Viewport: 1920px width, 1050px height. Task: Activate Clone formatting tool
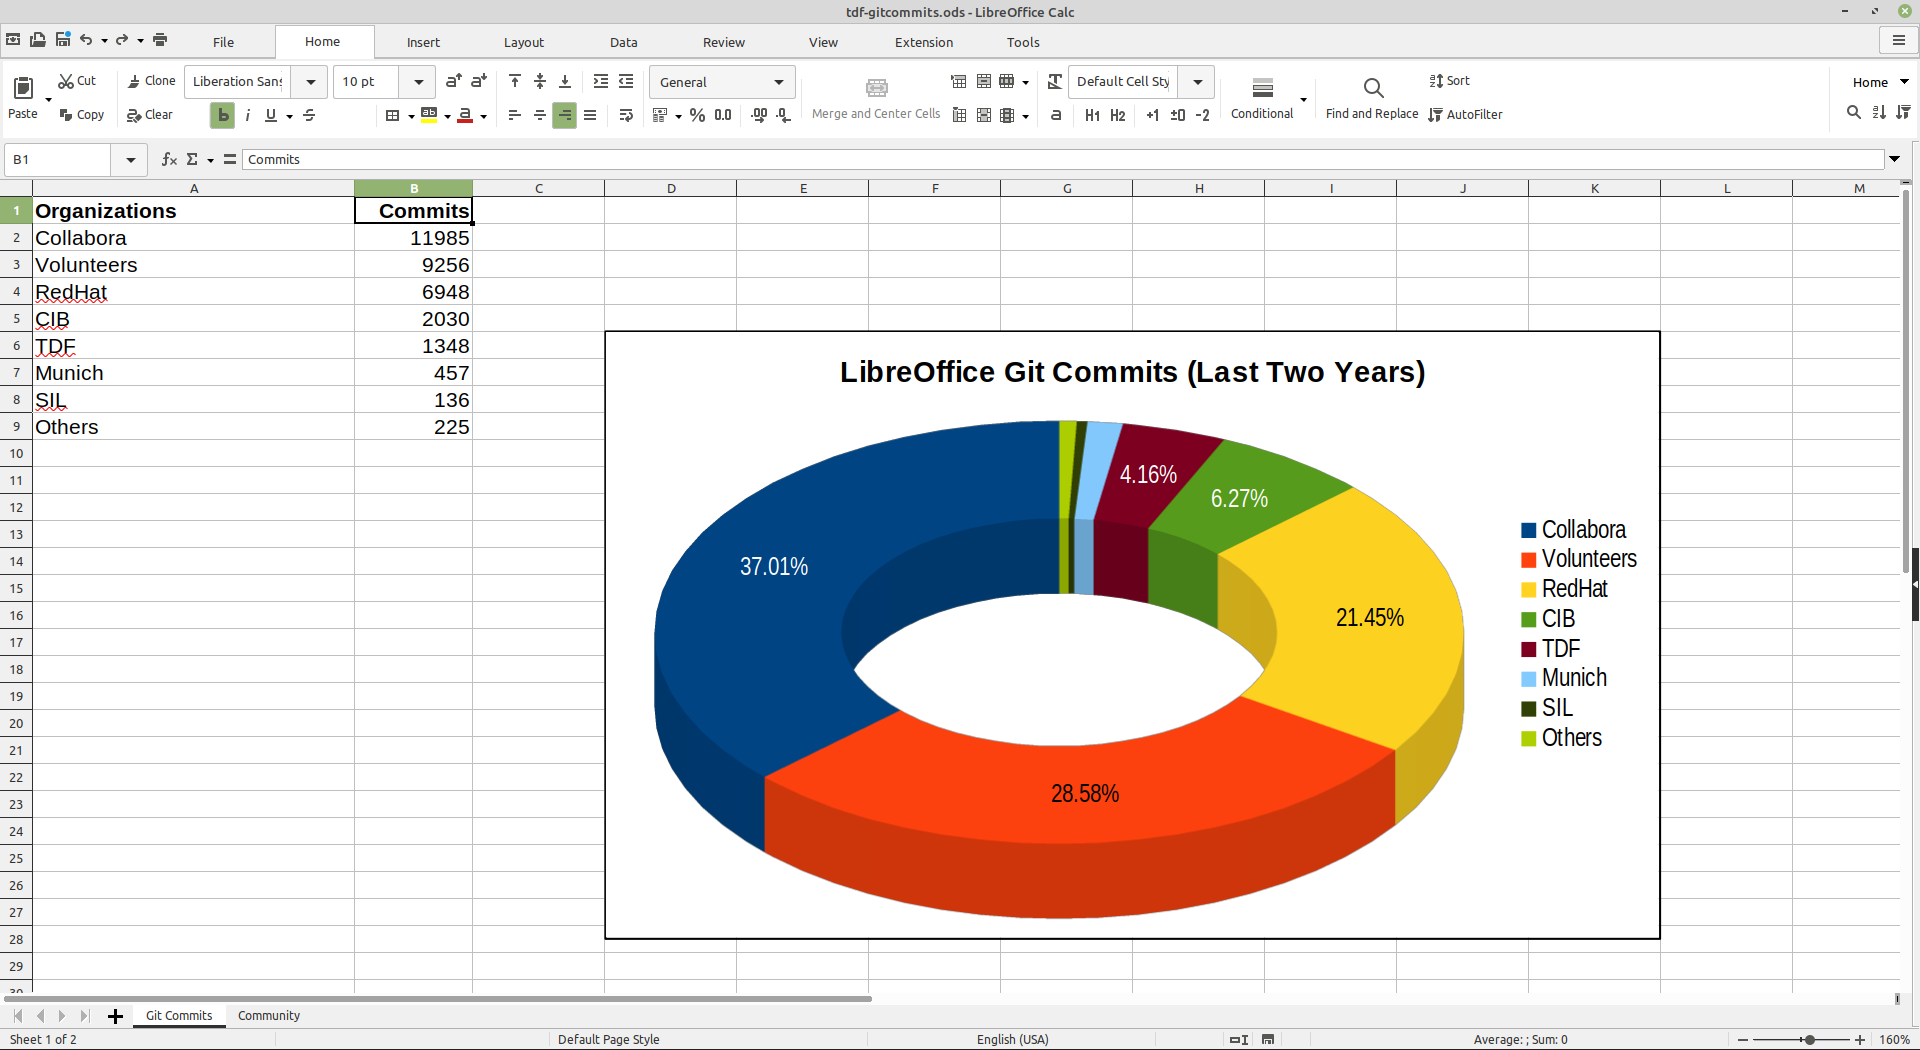[x=151, y=81]
